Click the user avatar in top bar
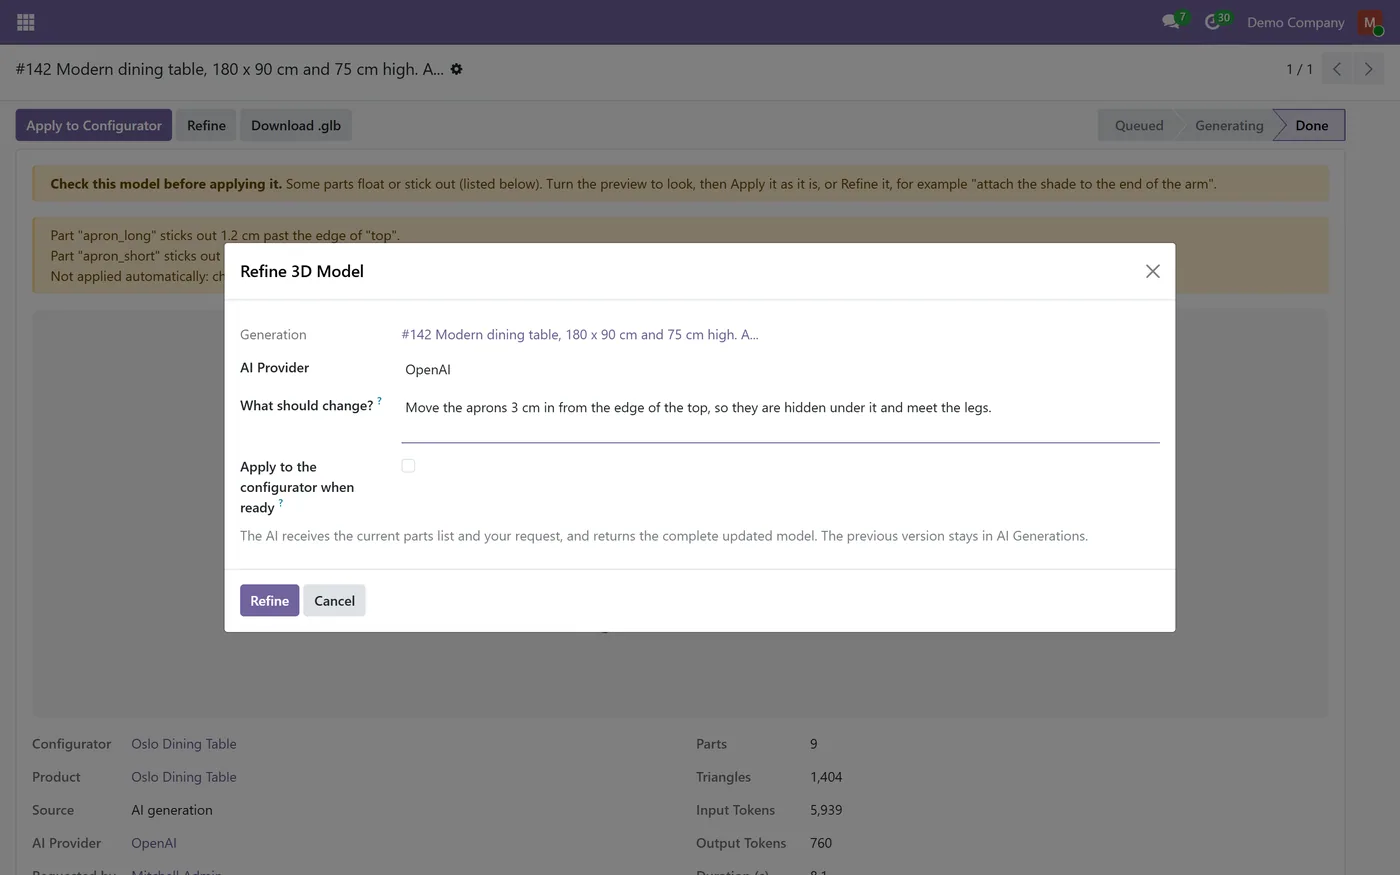 tap(1369, 22)
